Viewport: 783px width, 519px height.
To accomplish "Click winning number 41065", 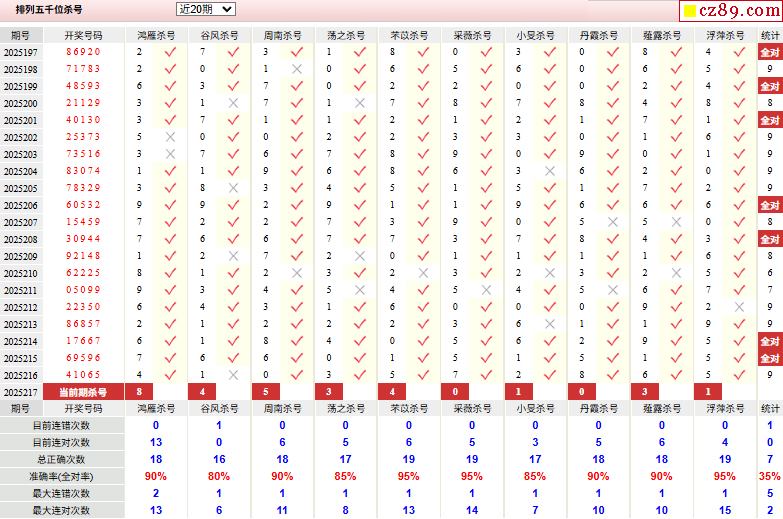I will (83, 375).
